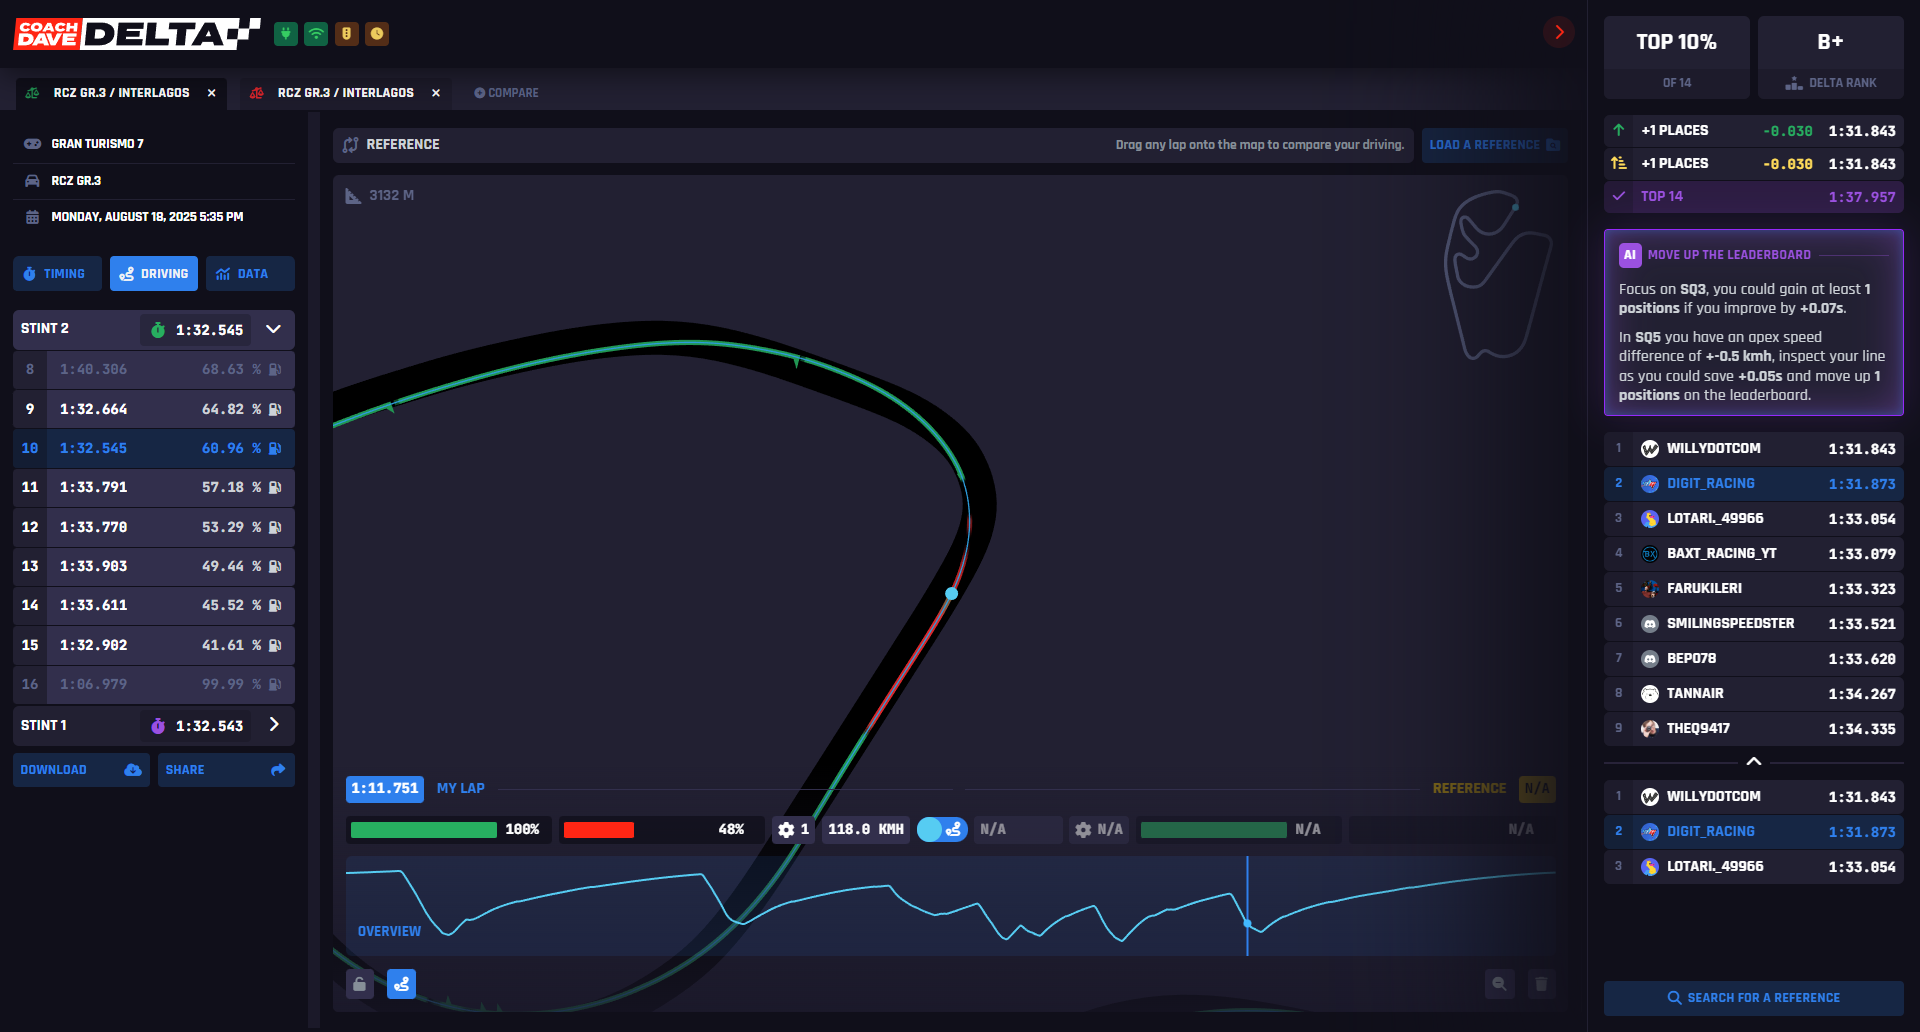1920x1032 pixels.
Task: Select lap 15 with time 1:32.902
Action: 154,645
